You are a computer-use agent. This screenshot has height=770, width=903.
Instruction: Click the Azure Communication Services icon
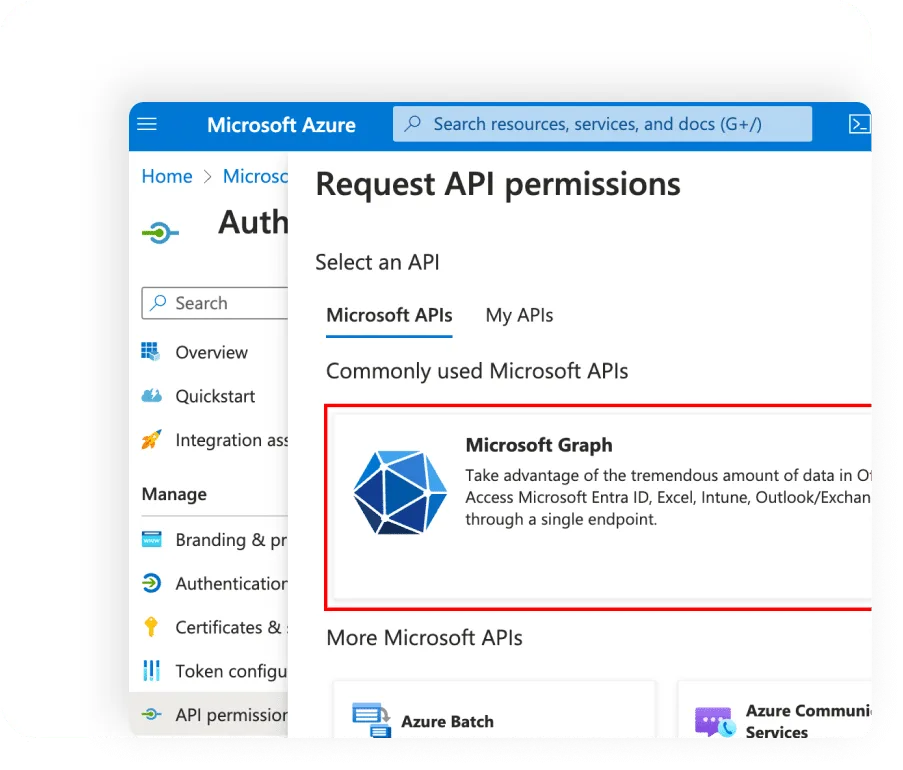(715, 722)
